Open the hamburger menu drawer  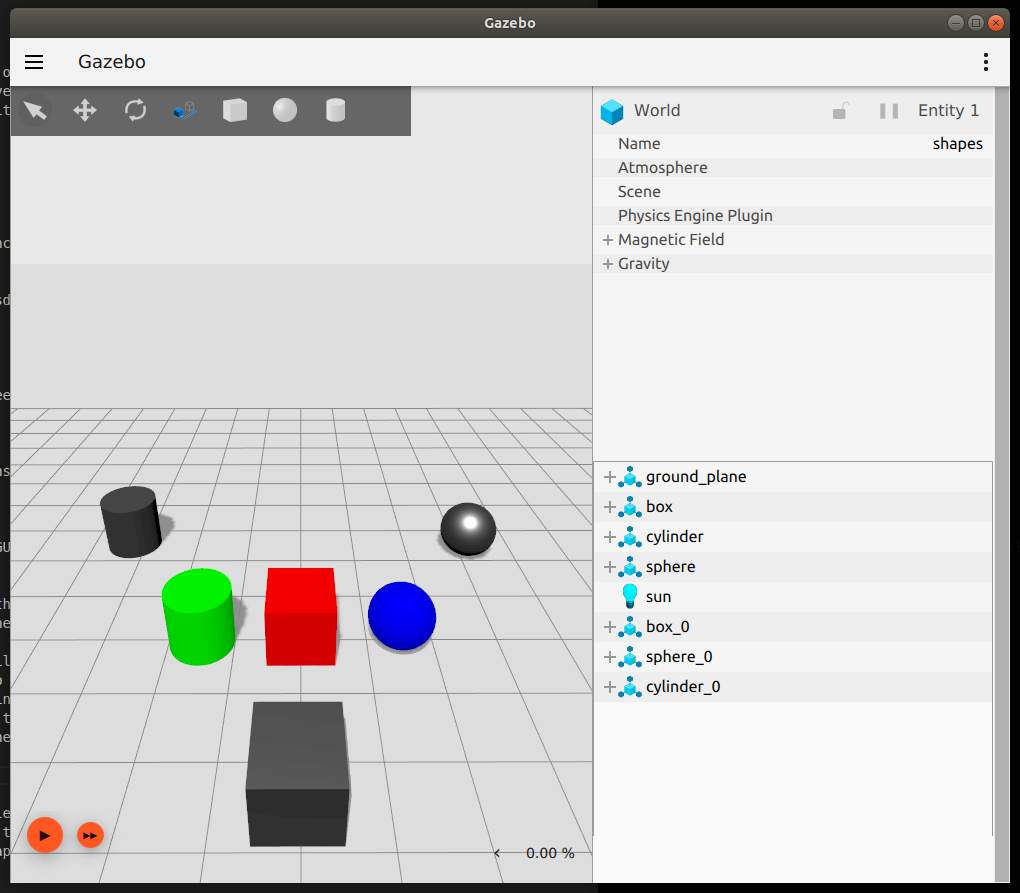coord(34,62)
